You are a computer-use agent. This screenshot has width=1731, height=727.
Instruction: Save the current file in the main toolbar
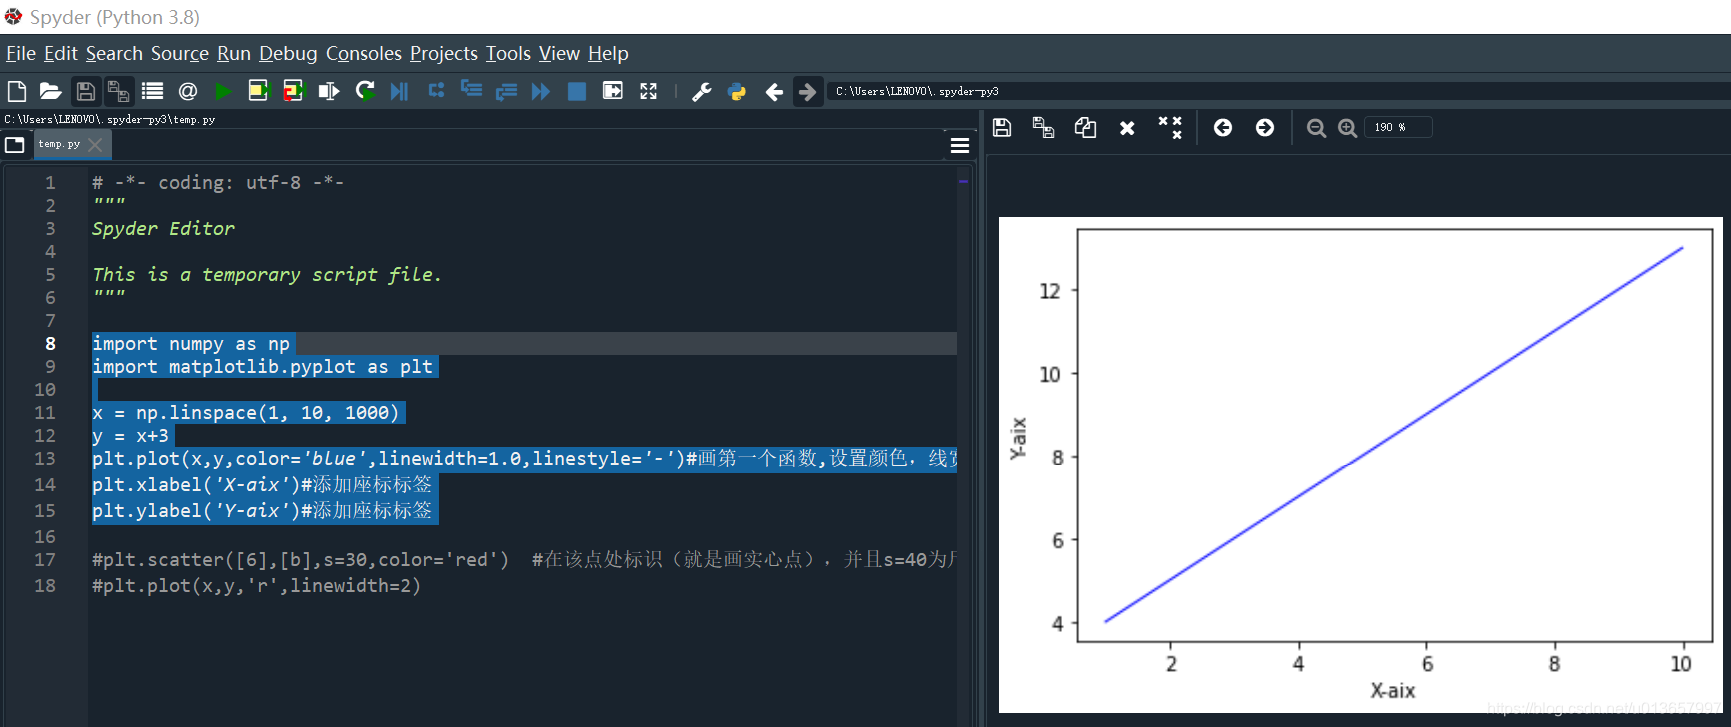point(85,91)
